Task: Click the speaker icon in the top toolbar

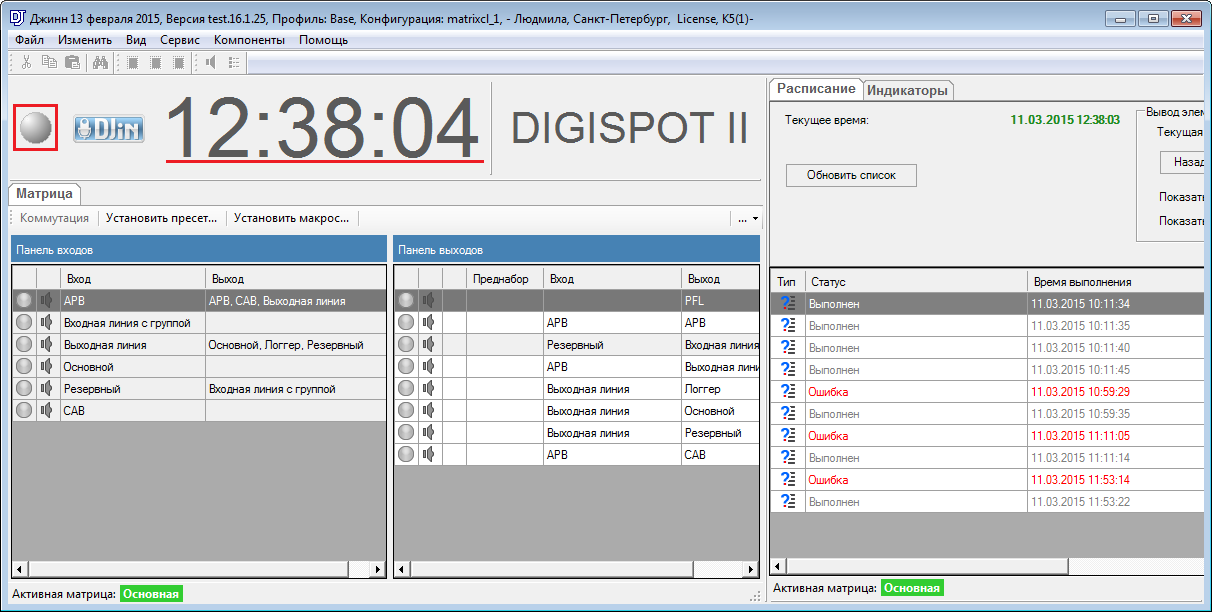Action: pos(211,62)
